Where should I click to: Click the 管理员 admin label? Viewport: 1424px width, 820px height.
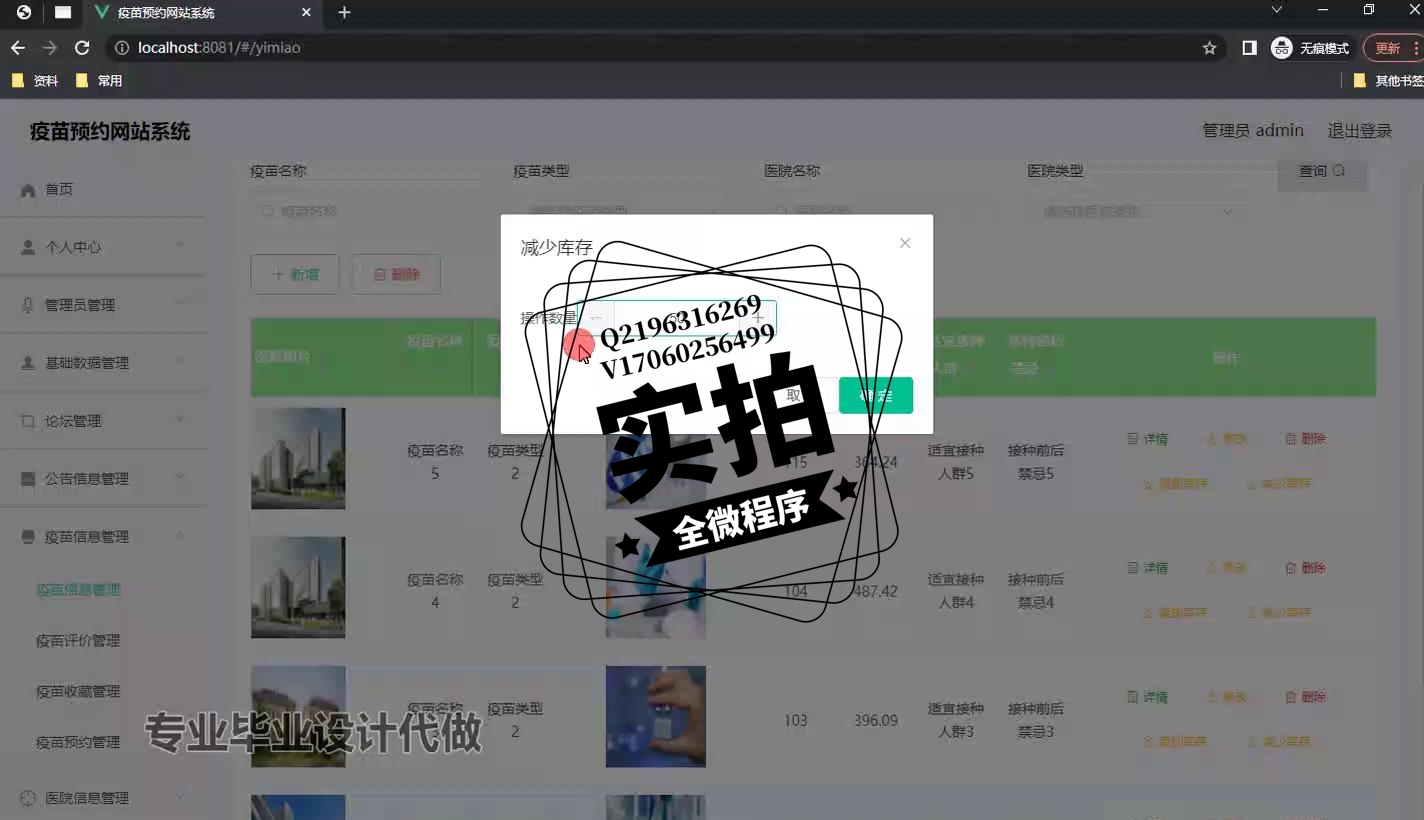[1253, 131]
